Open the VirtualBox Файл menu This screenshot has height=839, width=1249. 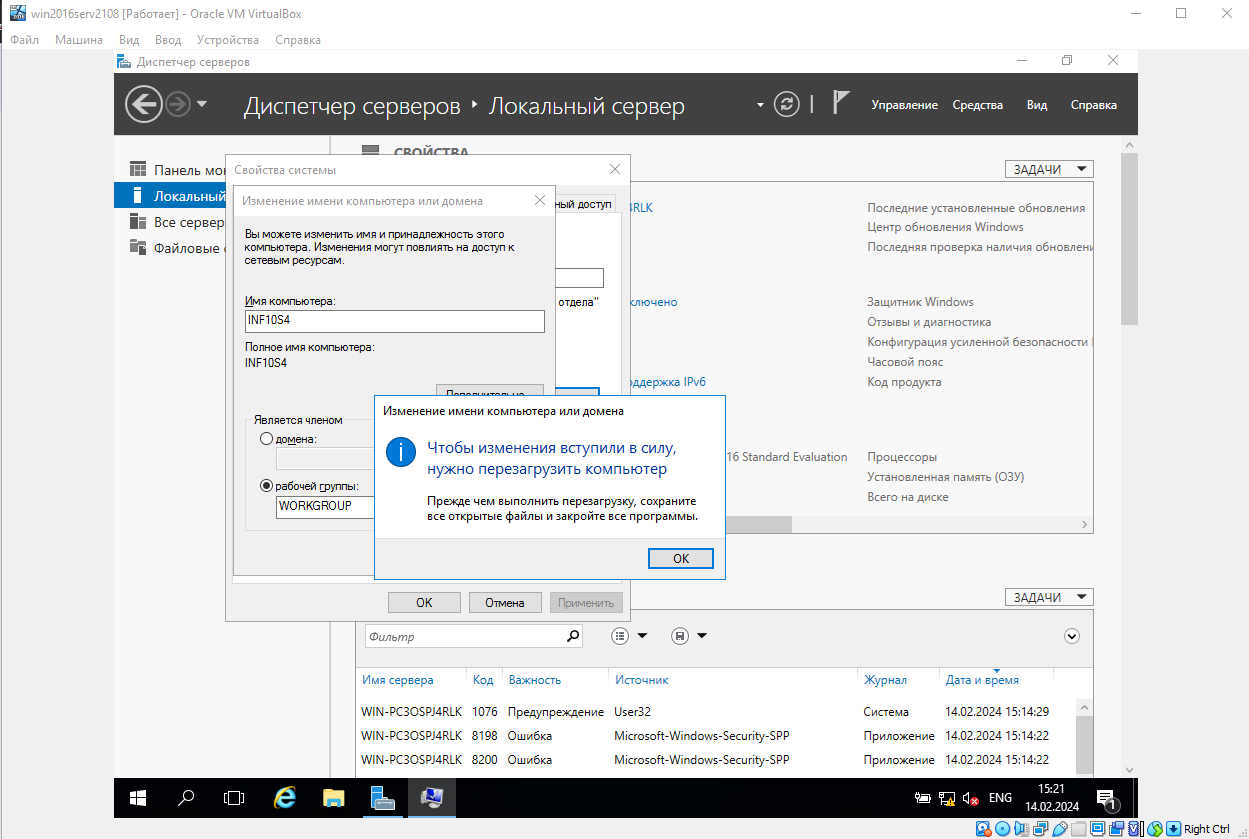(x=22, y=40)
